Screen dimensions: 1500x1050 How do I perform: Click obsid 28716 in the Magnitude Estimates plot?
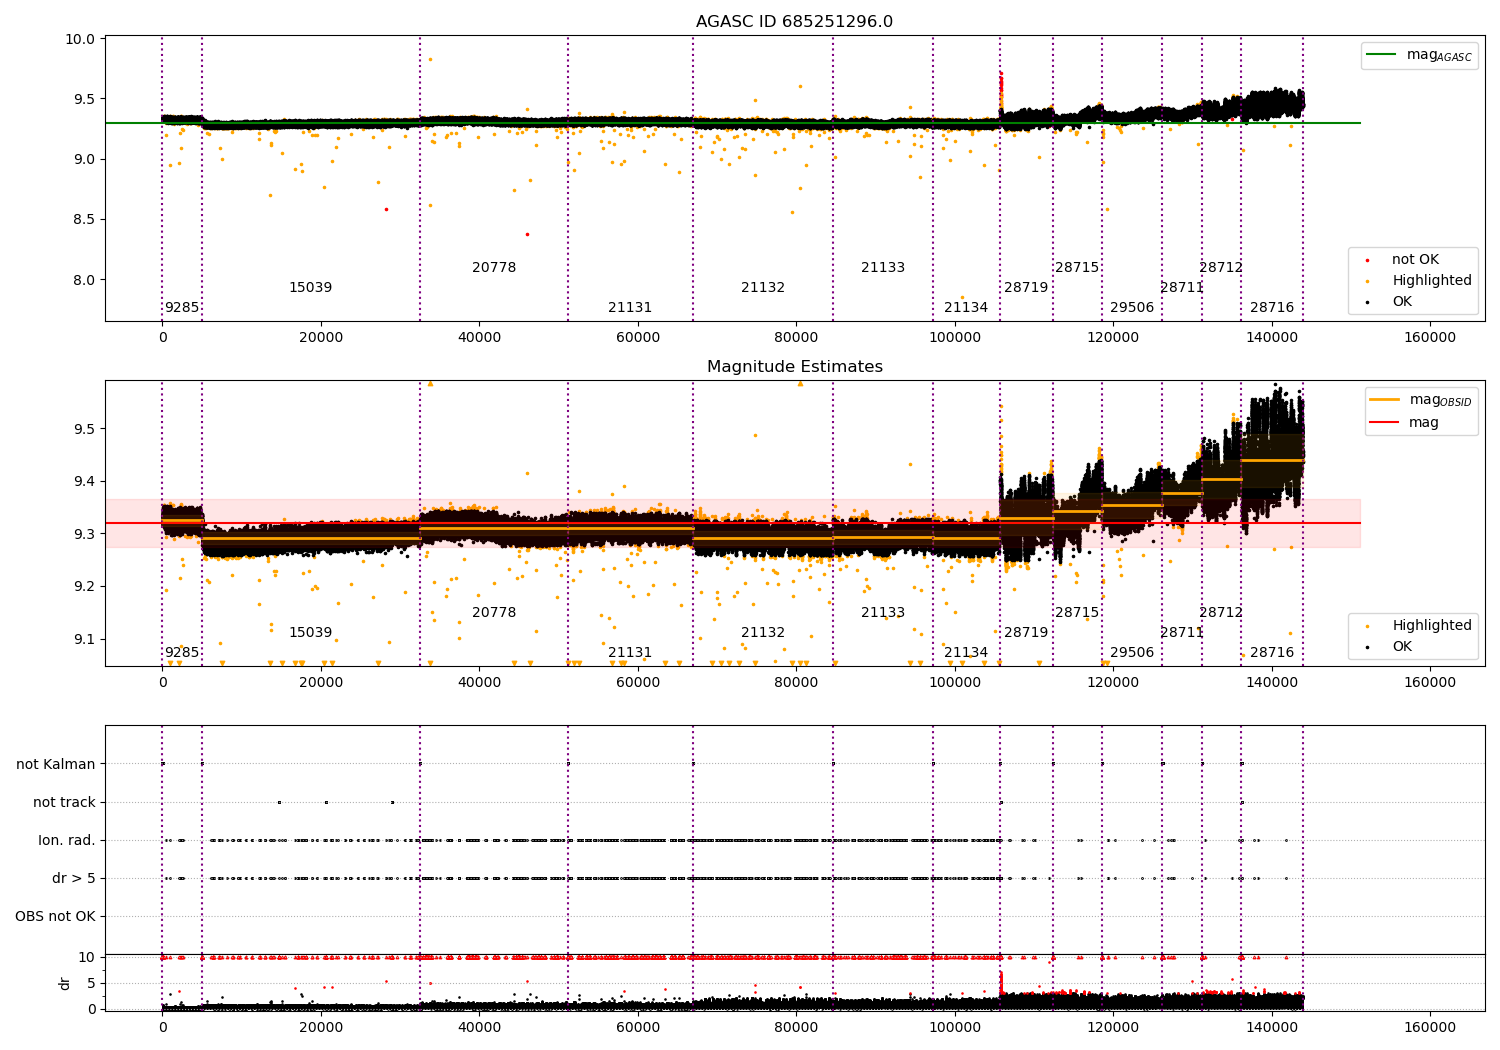tap(1272, 653)
